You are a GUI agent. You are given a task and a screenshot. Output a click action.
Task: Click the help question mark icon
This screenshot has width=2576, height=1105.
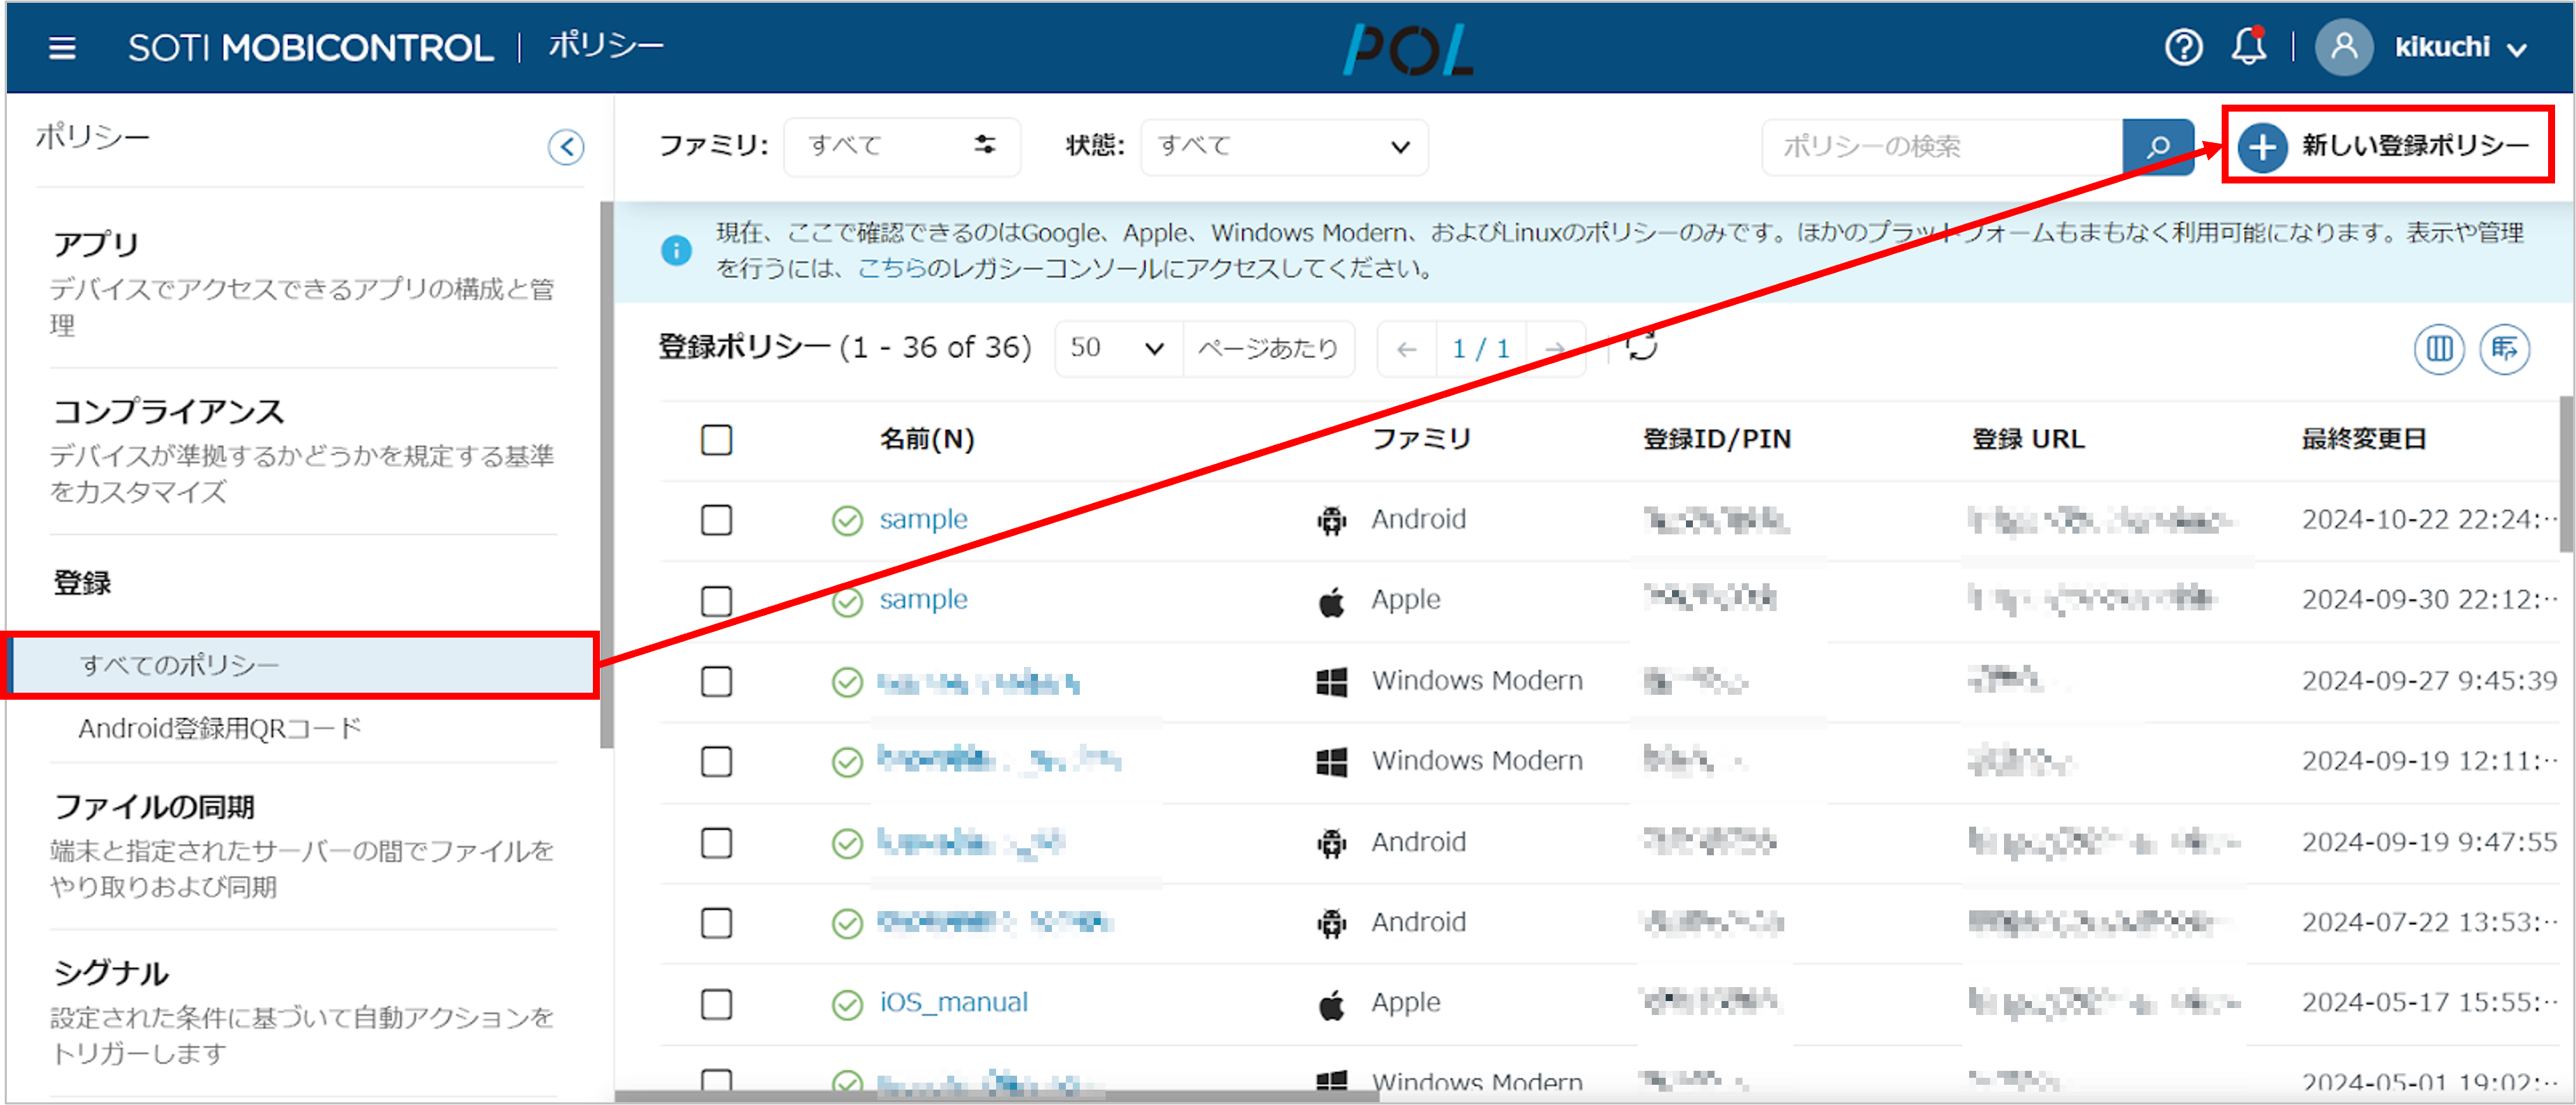(x=2183, y=47)
